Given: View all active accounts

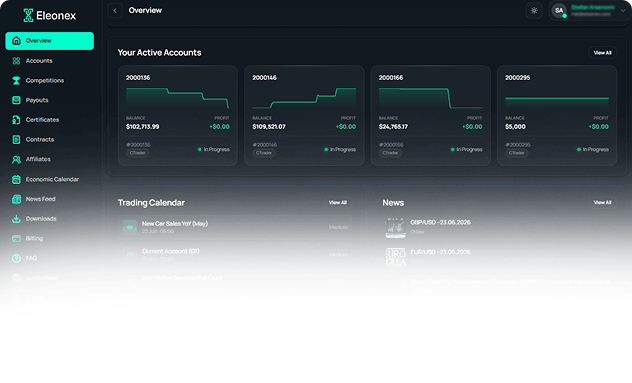Looking at the screenshot, I should (603, 53).
